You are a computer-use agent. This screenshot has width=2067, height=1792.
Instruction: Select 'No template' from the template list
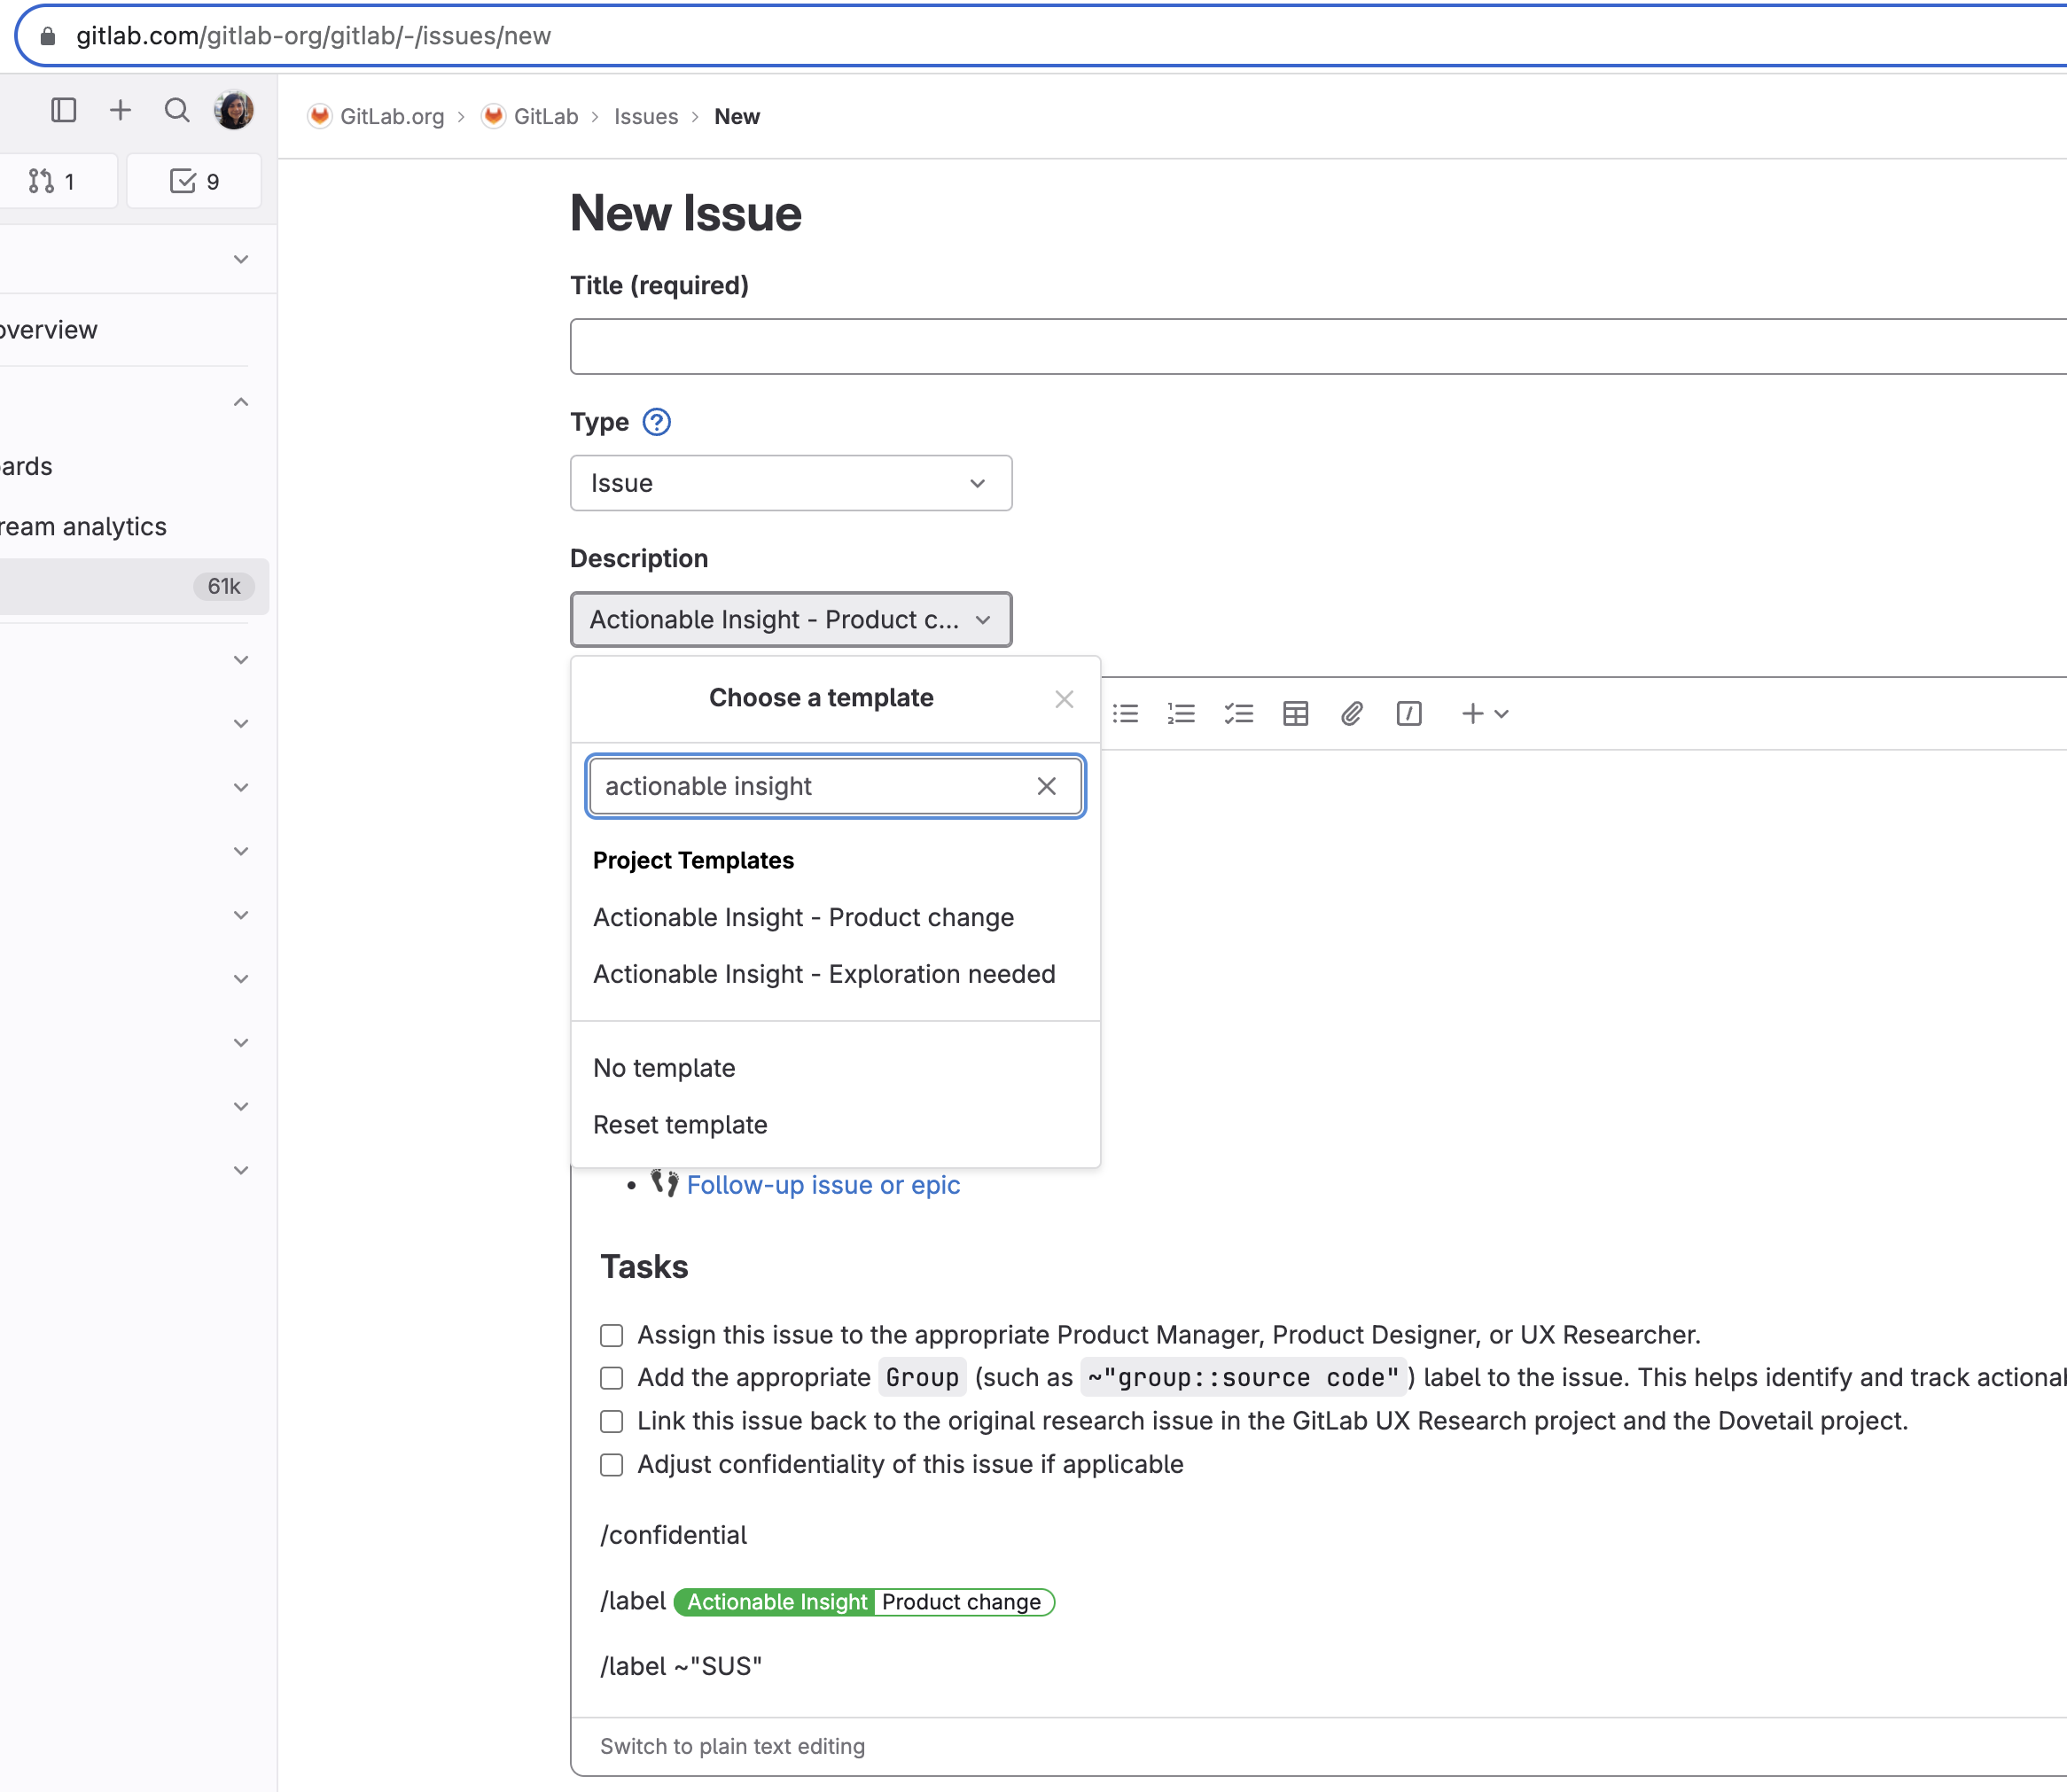[663, 1067]
